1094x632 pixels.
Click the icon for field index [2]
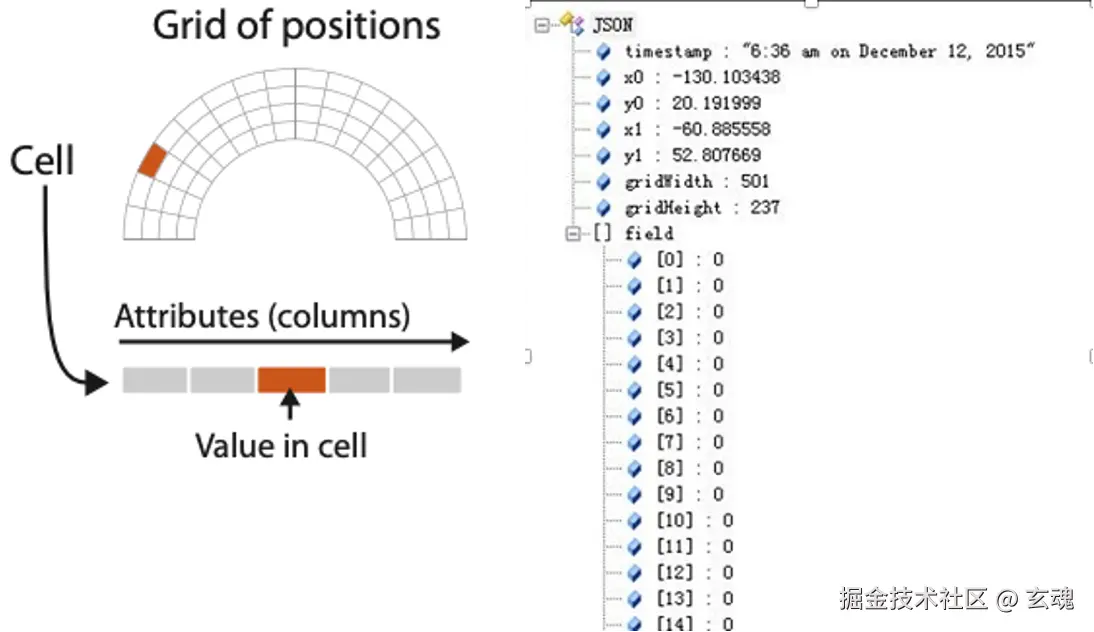[x=634, y=312]
